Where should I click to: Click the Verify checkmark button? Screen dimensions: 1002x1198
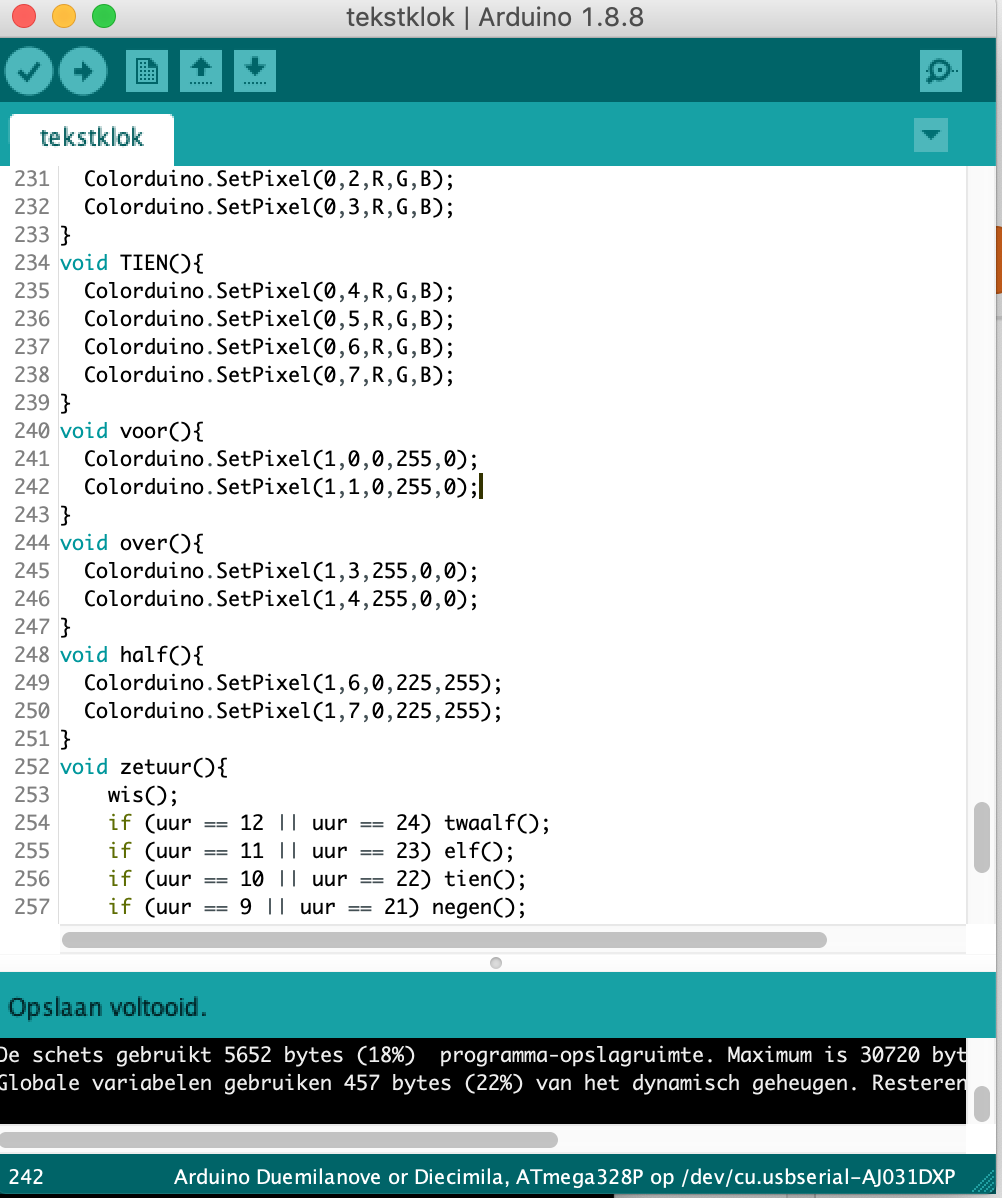click(x=29, y=72)
